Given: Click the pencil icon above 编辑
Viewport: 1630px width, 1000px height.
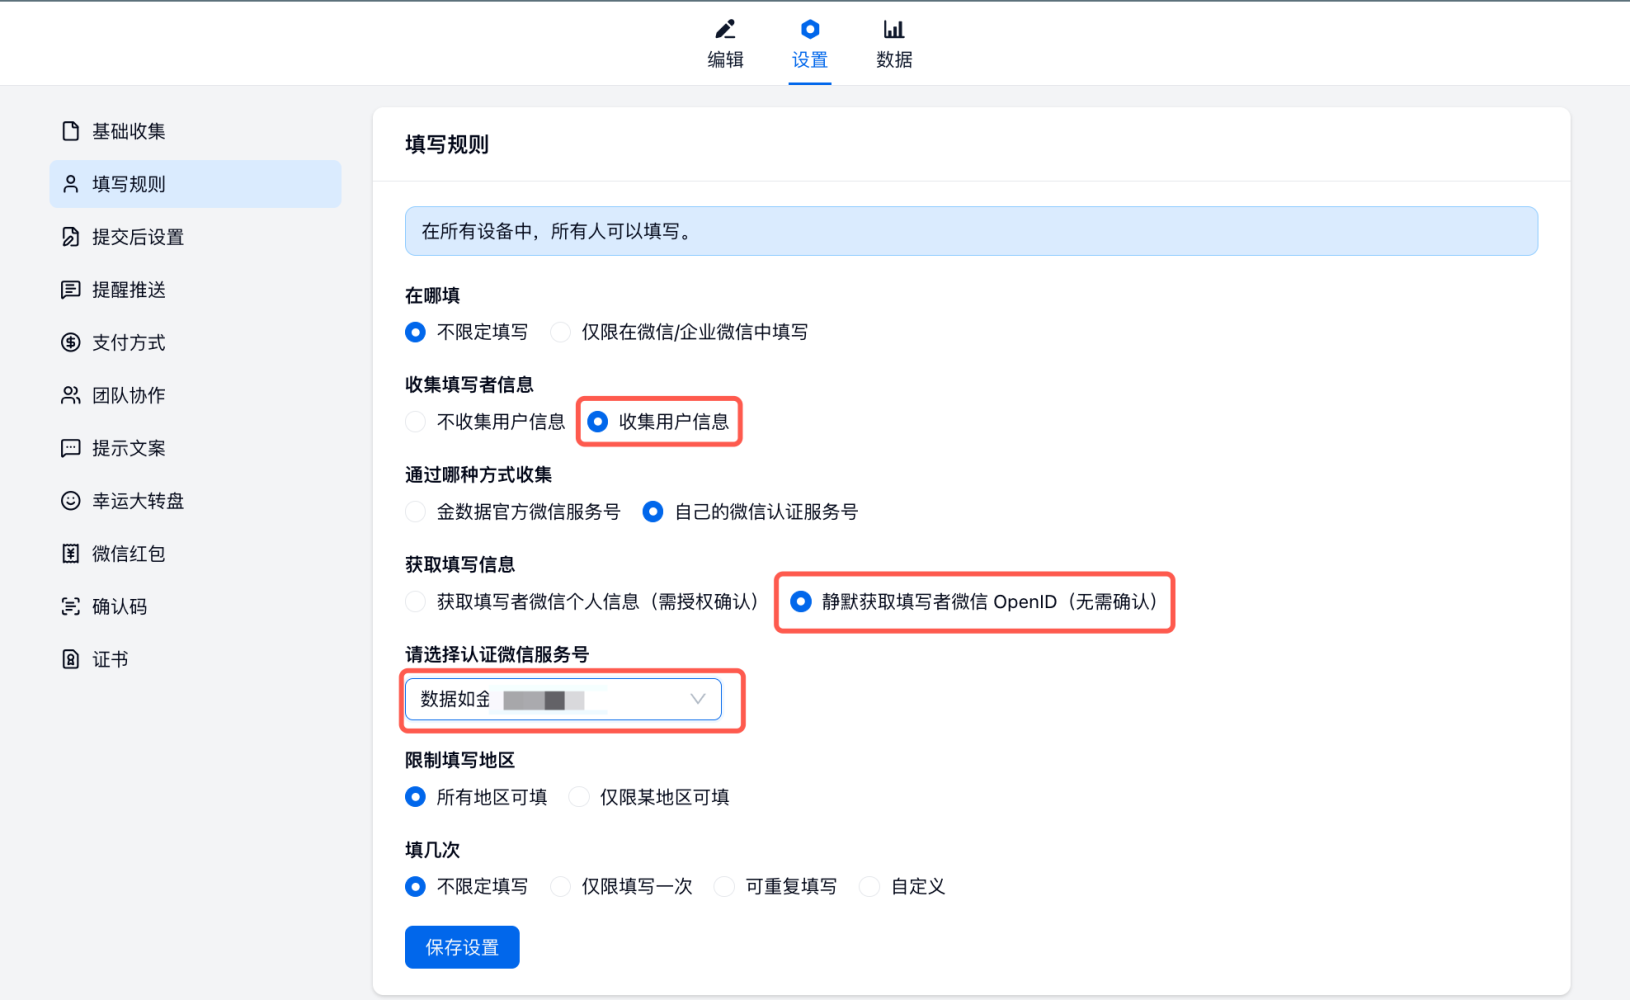Looking at the screenshot, I should tap(725, 29).
